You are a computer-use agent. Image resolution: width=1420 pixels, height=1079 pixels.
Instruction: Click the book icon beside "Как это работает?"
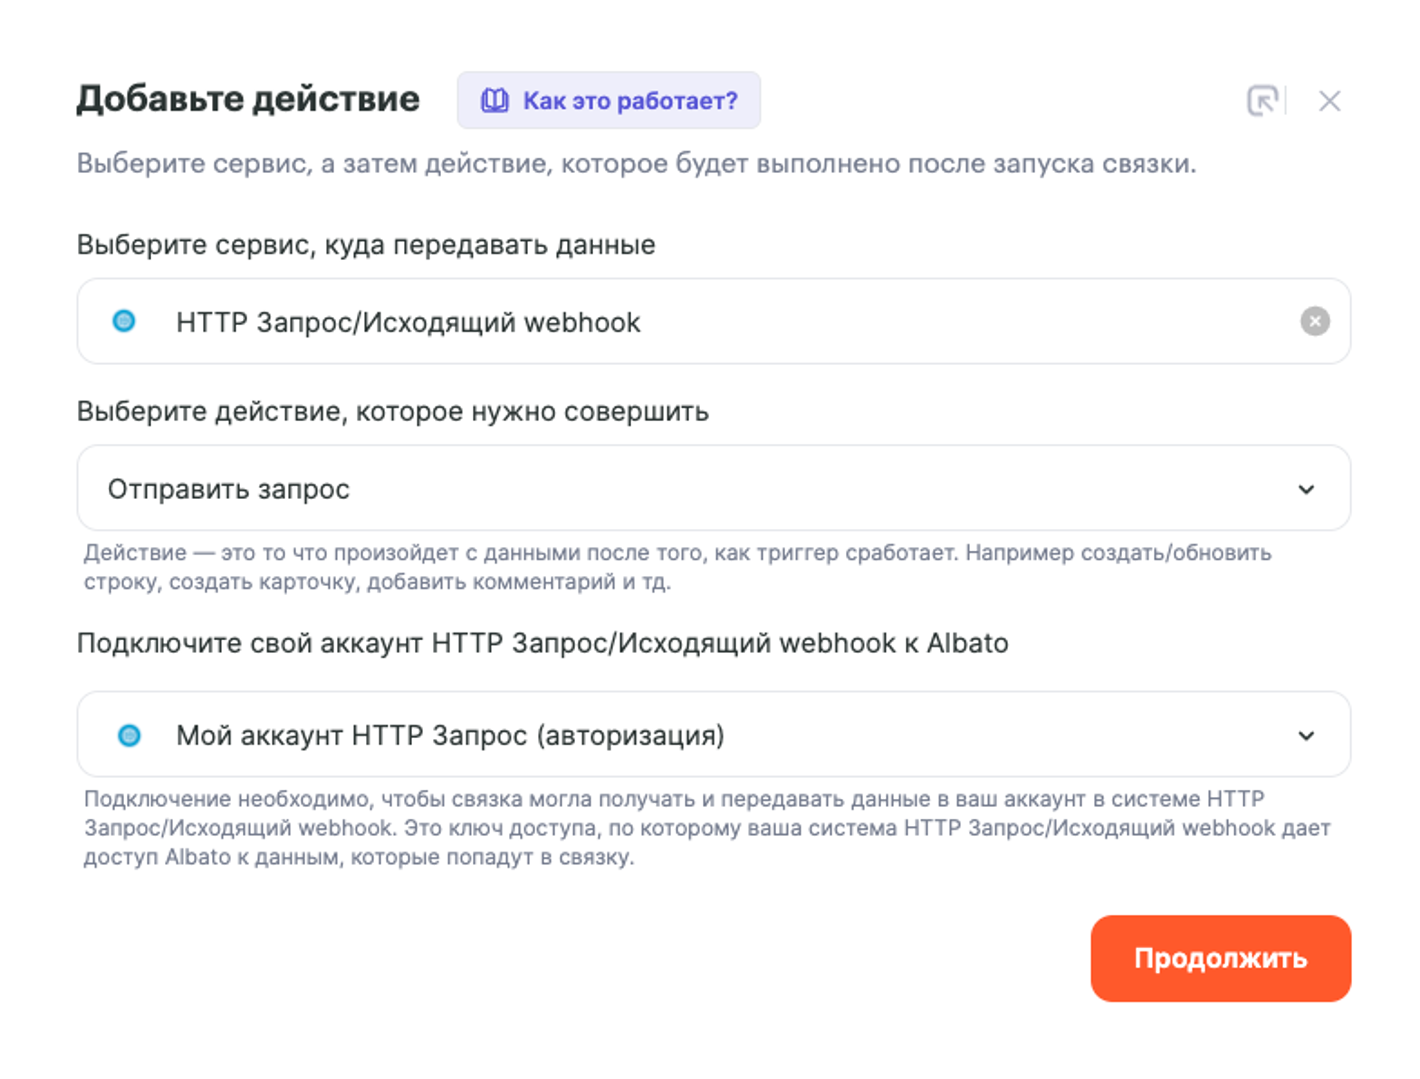495,100
